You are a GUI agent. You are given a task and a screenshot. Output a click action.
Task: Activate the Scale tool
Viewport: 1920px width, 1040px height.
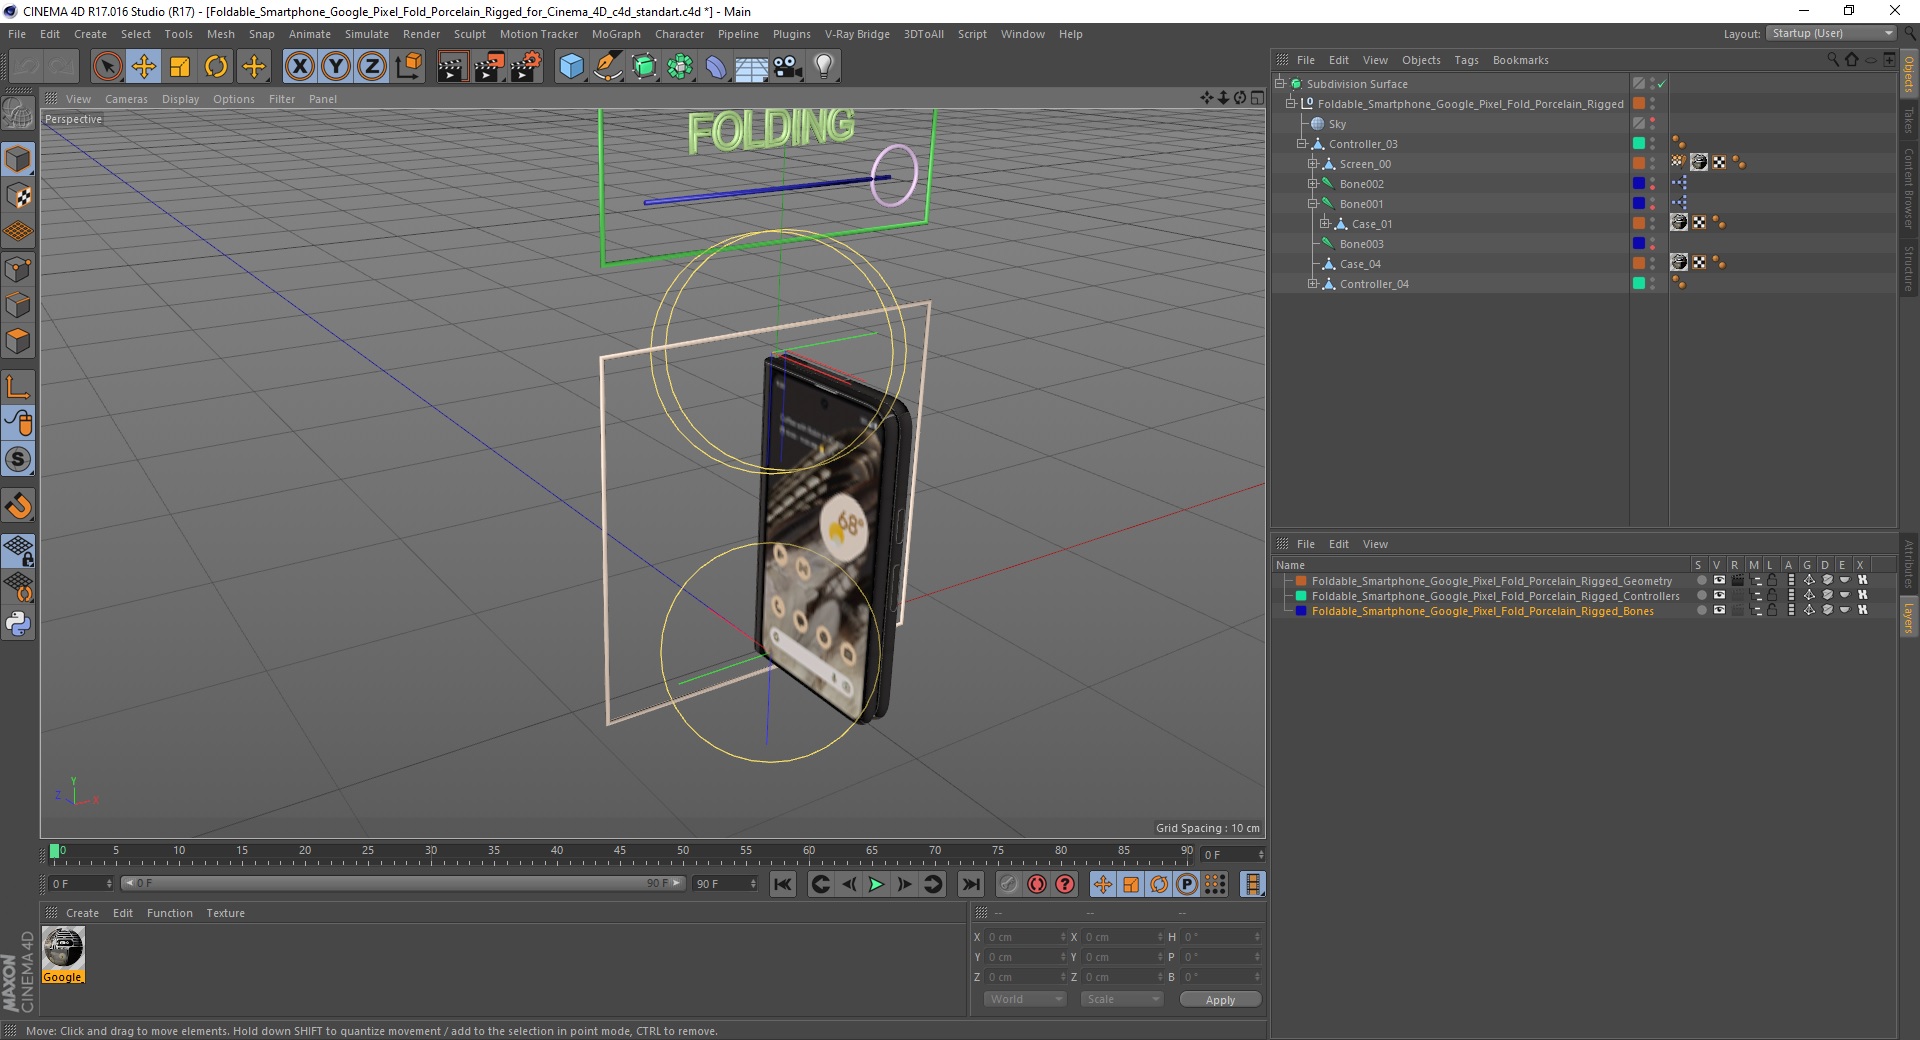coord(180,67)
